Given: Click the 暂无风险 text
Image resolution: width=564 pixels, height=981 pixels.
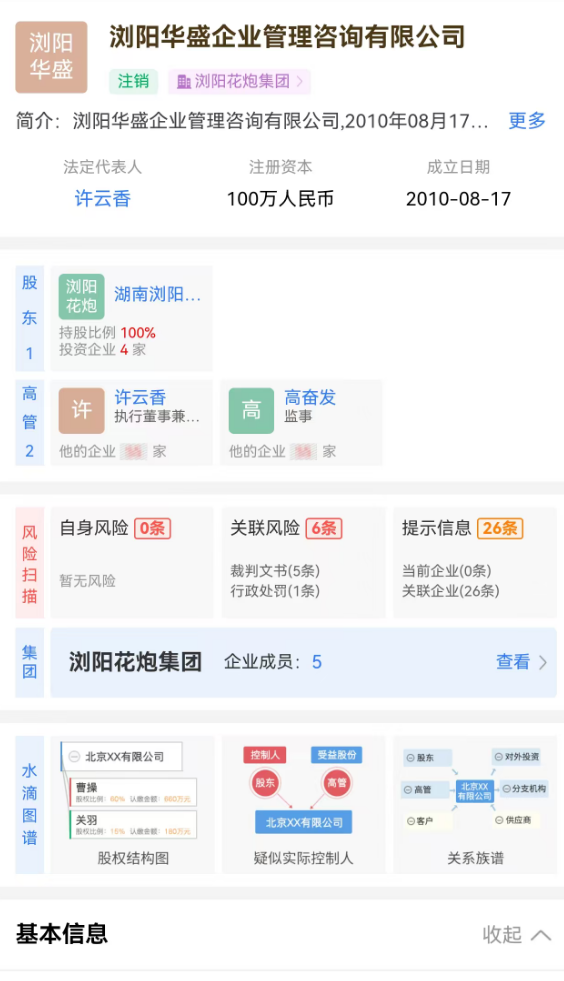Looking at the screenshot, I should pos(88,581).
